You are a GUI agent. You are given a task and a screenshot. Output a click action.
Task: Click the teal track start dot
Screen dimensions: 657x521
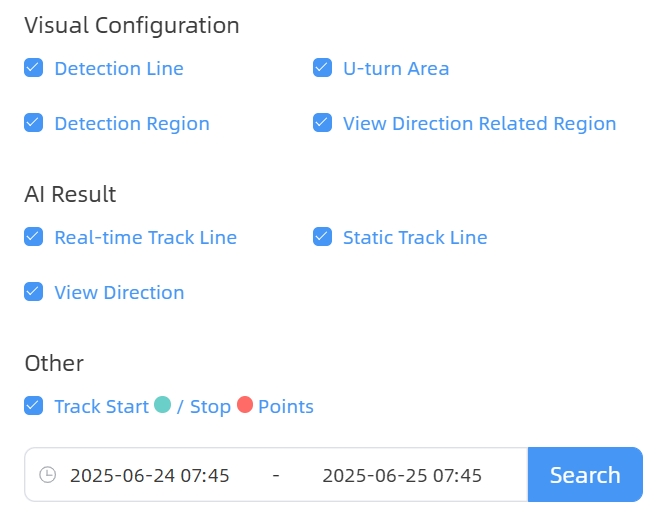point(163,405)
